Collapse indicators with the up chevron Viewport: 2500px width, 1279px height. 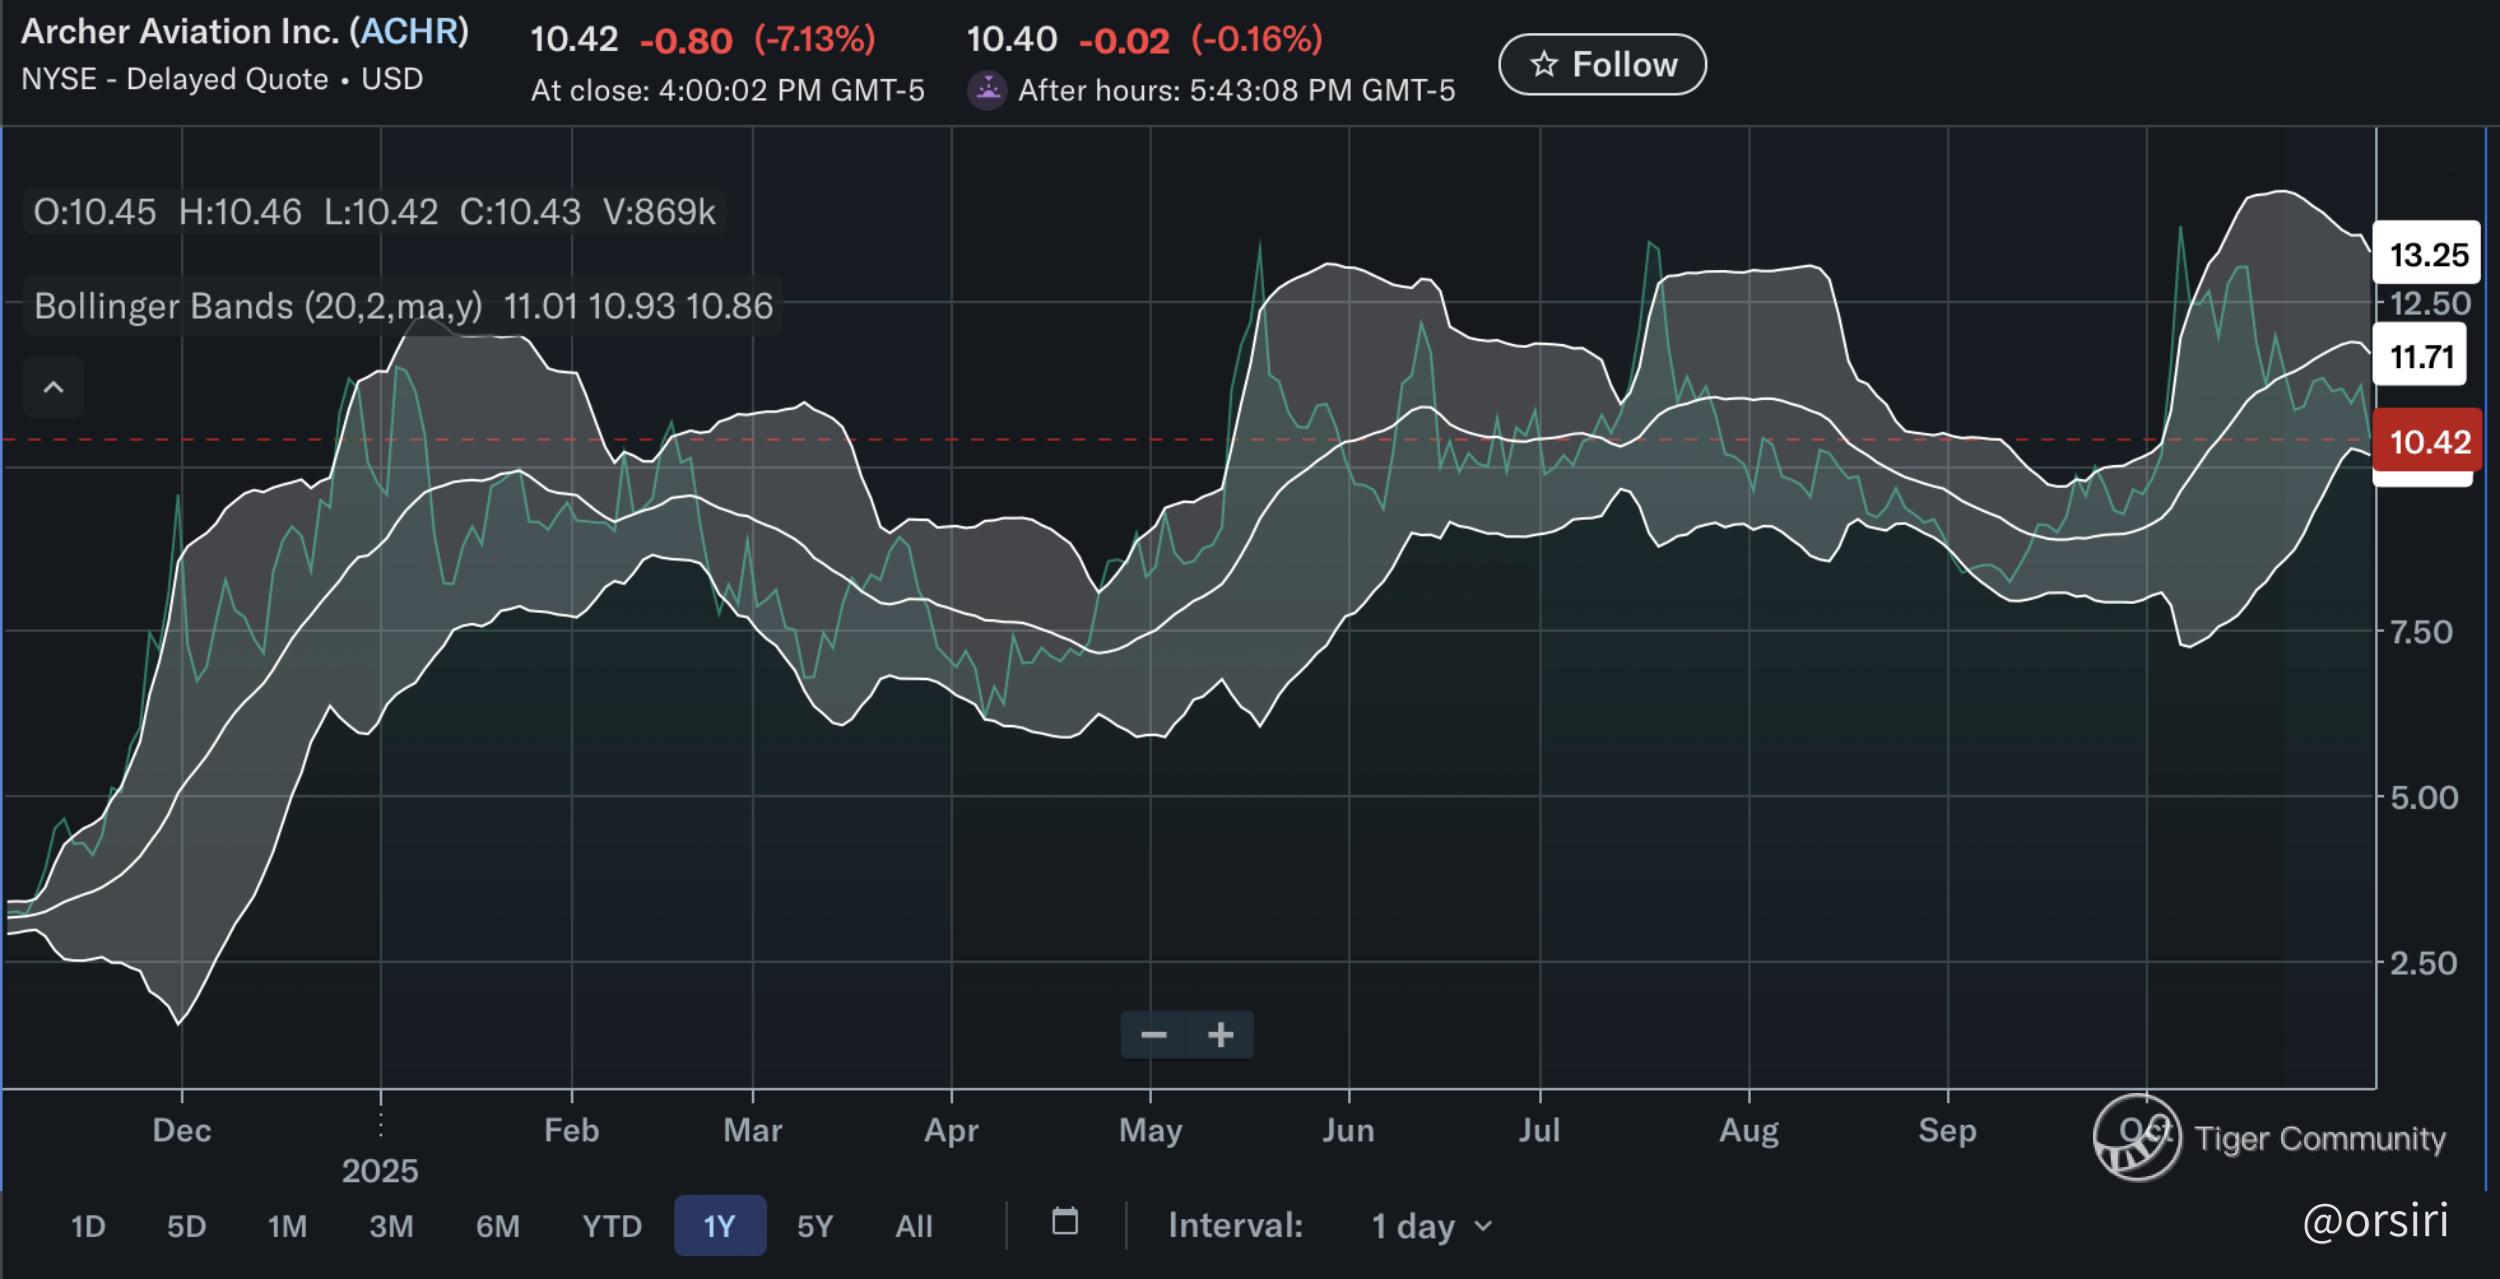click(x=54, y=387)
